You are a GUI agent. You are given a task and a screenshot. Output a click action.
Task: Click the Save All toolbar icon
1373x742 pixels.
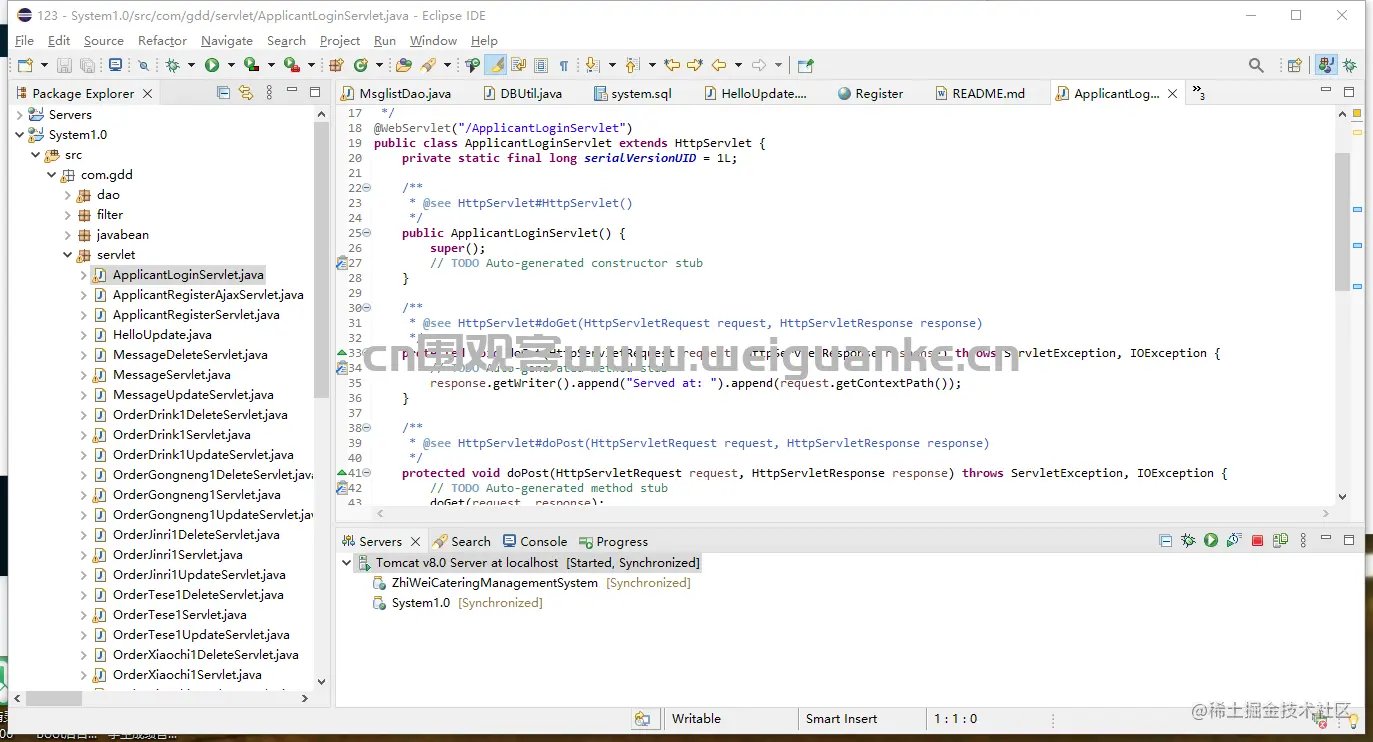click(88, 65)
